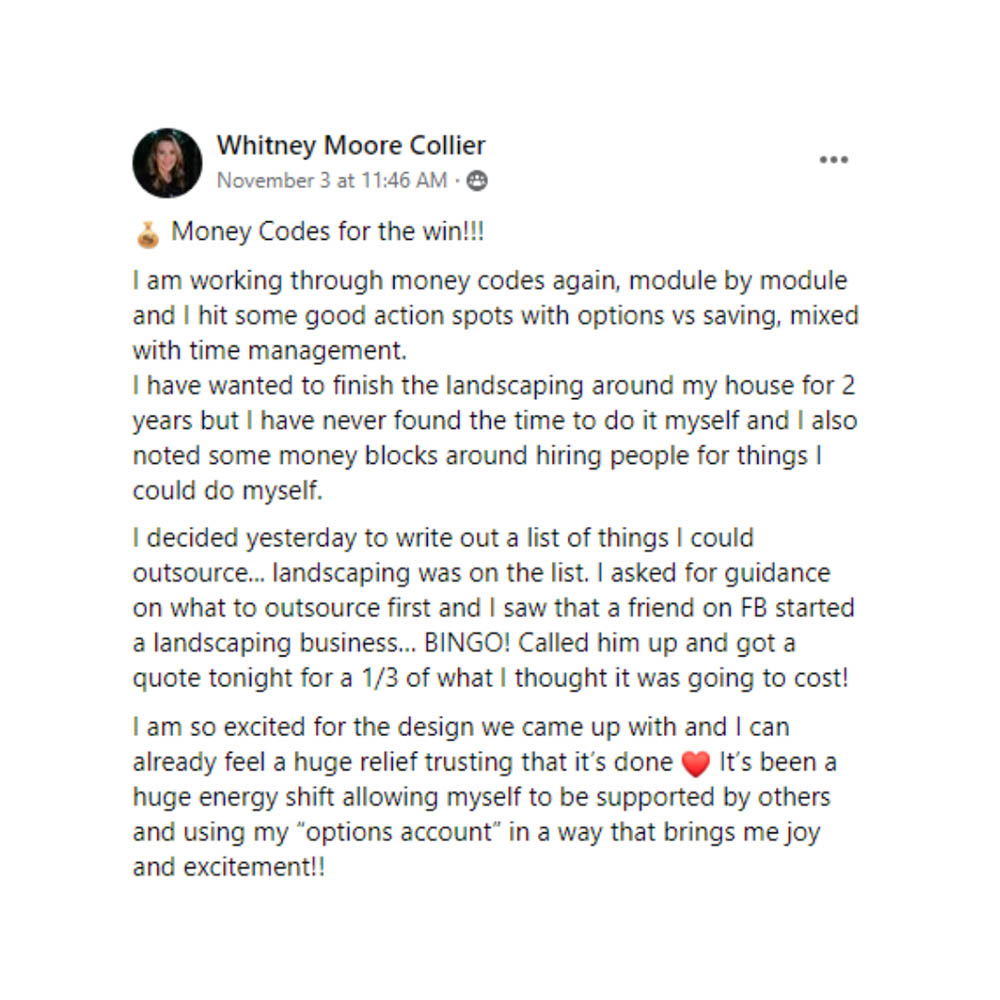The height and width of the screenshot is (1000, 1000).
Task: Click the "Money Codes for the win!!!" headline
Action: (x=328, y=233)
